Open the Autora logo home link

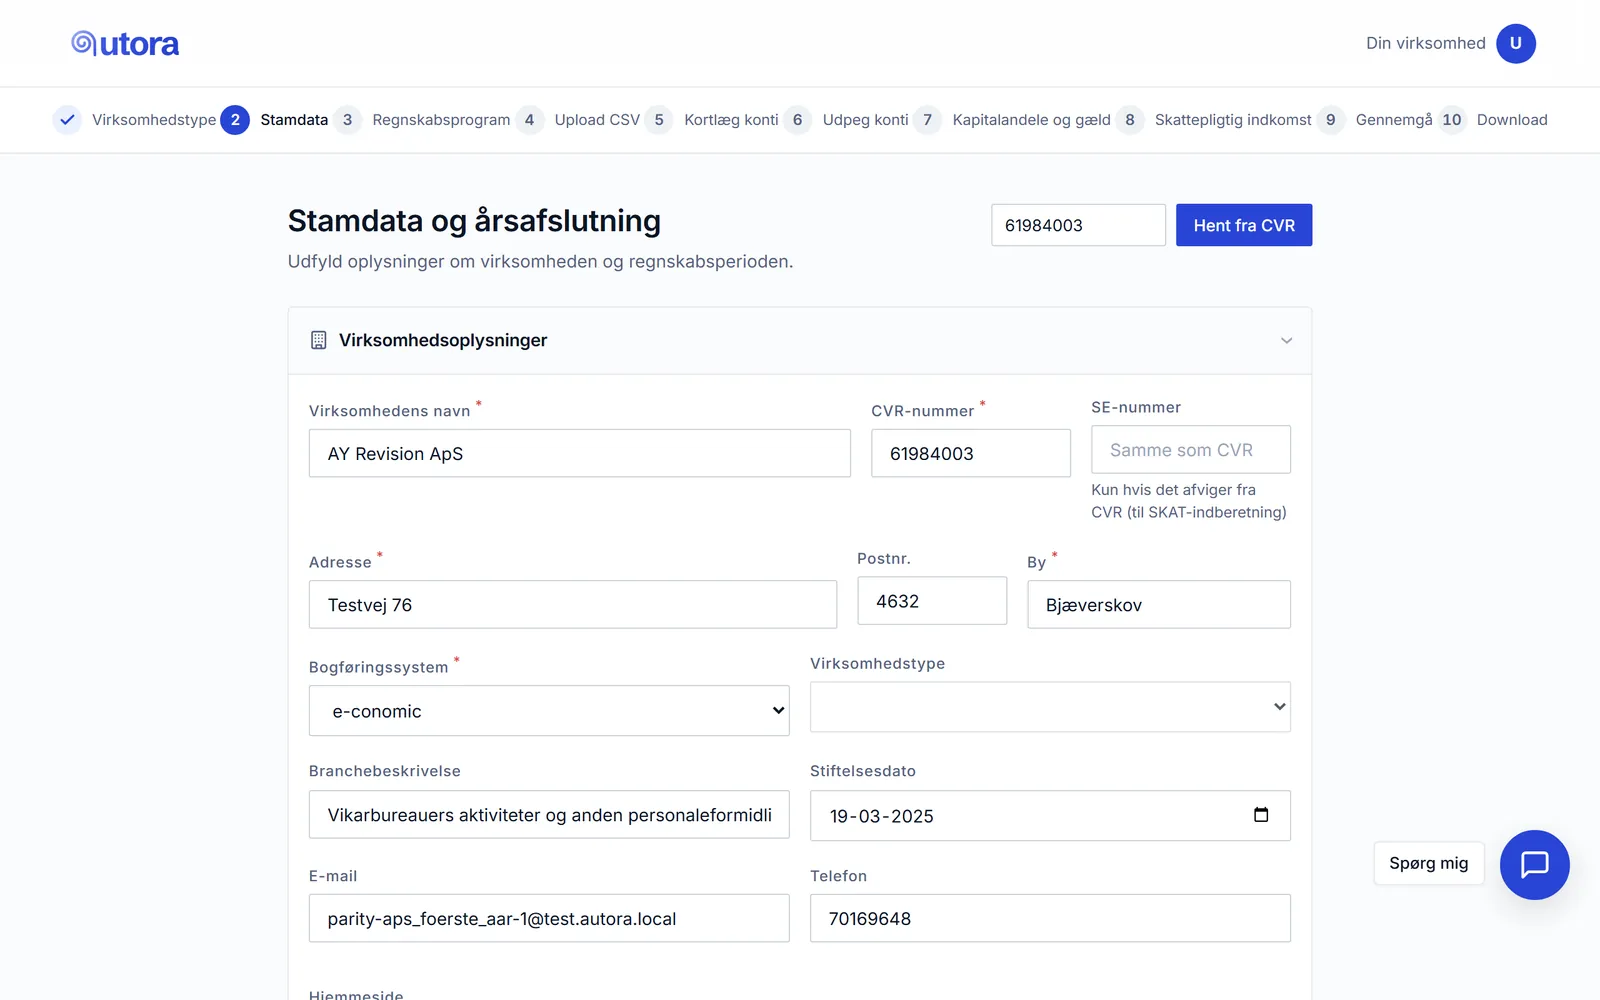pyautogui.click(x=125, y=43)
